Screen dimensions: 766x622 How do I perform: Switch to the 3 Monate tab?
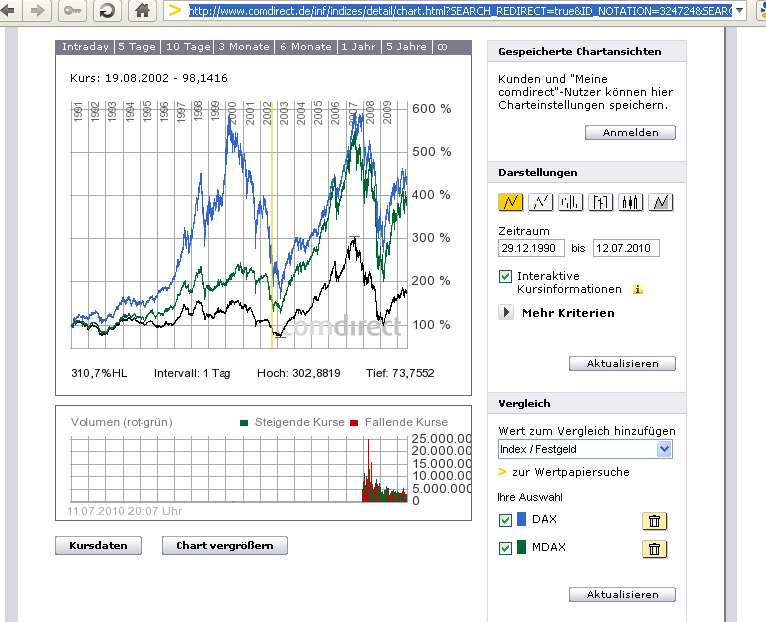[x=244, y=47]
